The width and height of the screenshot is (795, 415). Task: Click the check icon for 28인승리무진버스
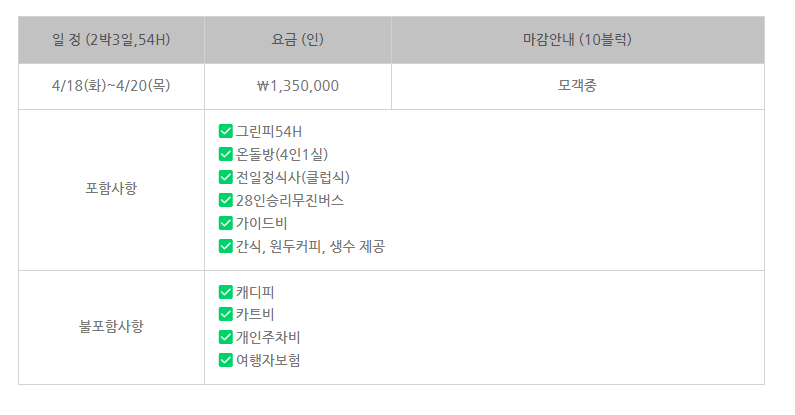[x=226, y=200]
